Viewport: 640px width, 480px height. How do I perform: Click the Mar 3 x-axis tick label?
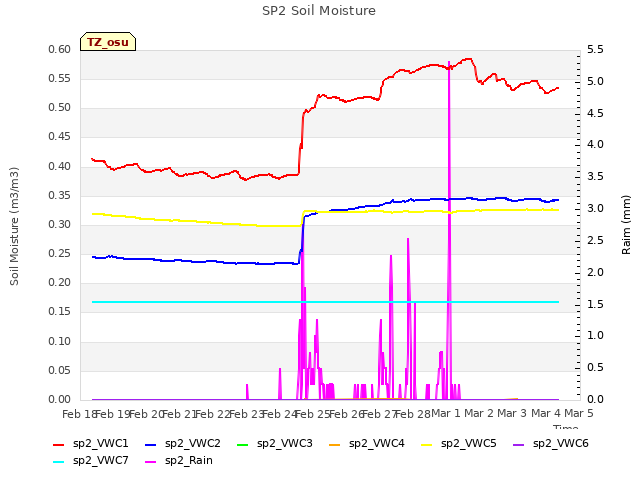512,413
